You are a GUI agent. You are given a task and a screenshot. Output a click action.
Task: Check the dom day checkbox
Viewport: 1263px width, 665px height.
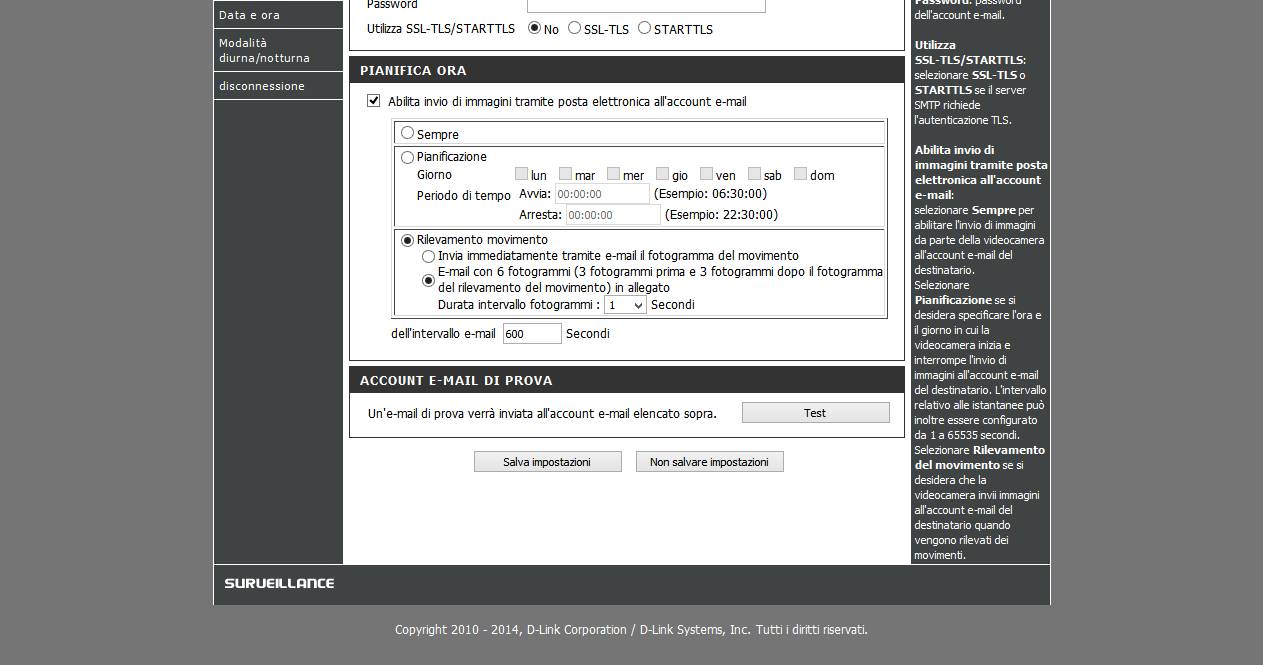click(800, 174)
